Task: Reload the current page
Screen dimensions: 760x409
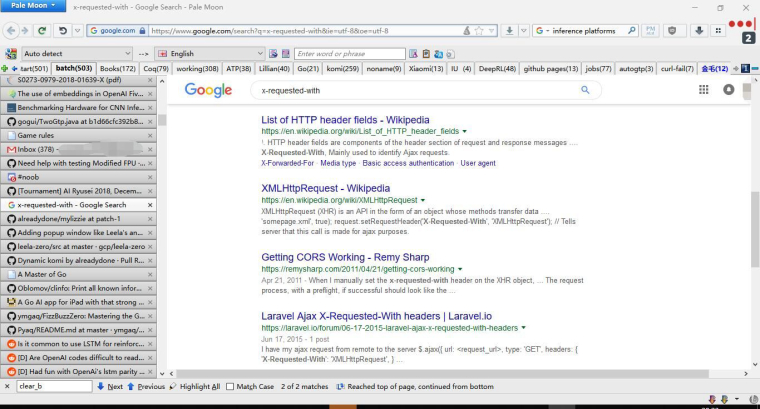Action: pyautogui.click(x=42, y=31)
